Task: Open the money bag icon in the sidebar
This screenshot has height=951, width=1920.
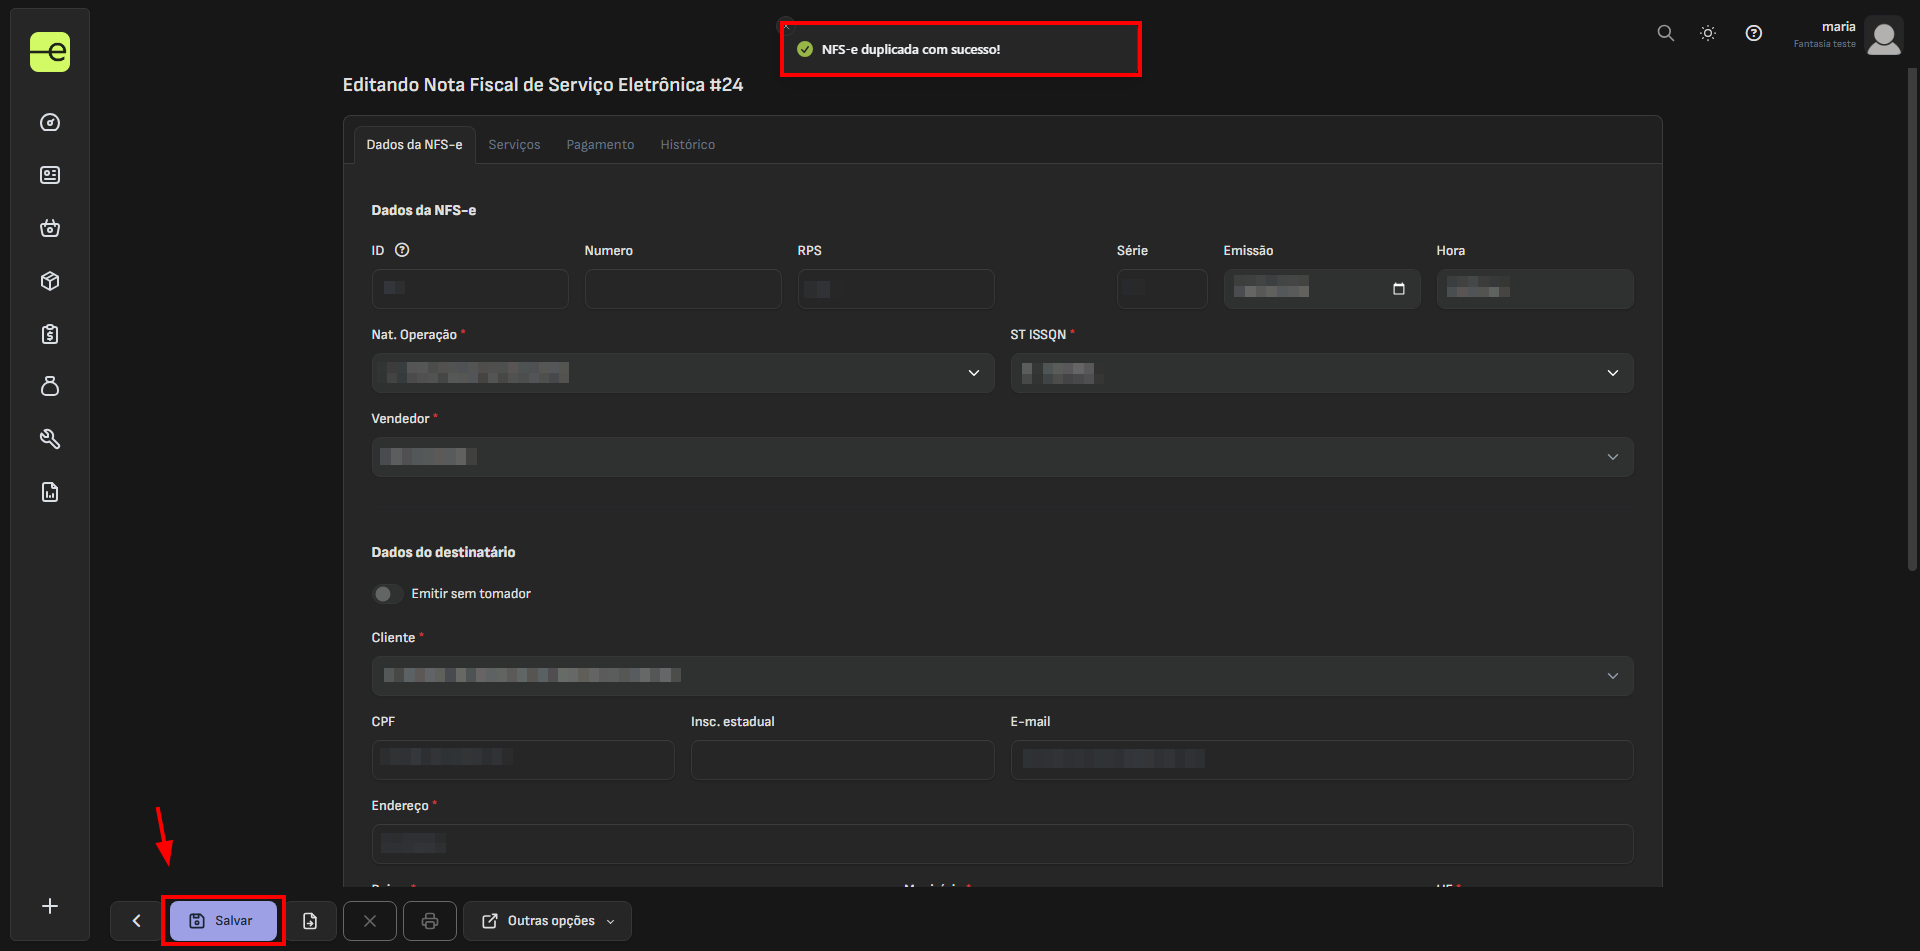Action: coord(50,386)
